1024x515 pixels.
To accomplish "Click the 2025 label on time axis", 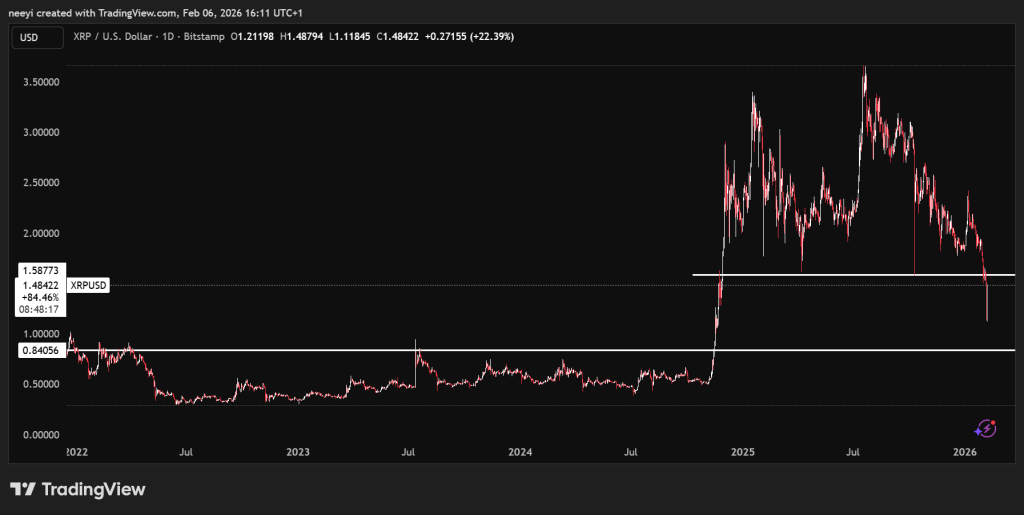I will coord(742,453).
